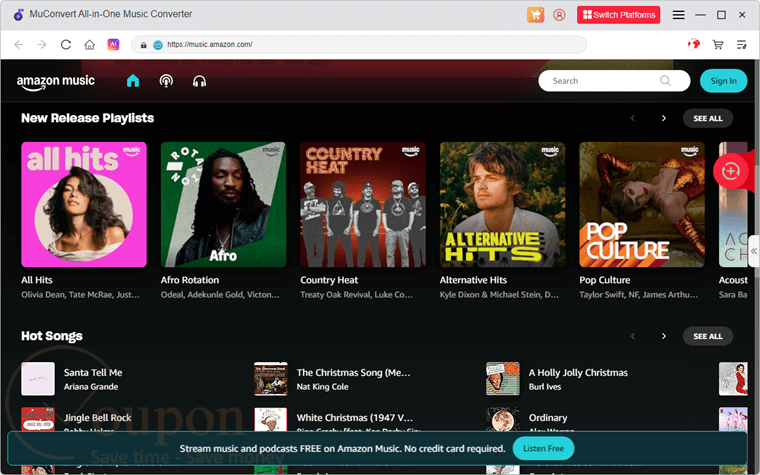
Task: Click the Afro Rotation playlist title
Action: [x=190, y=280]
